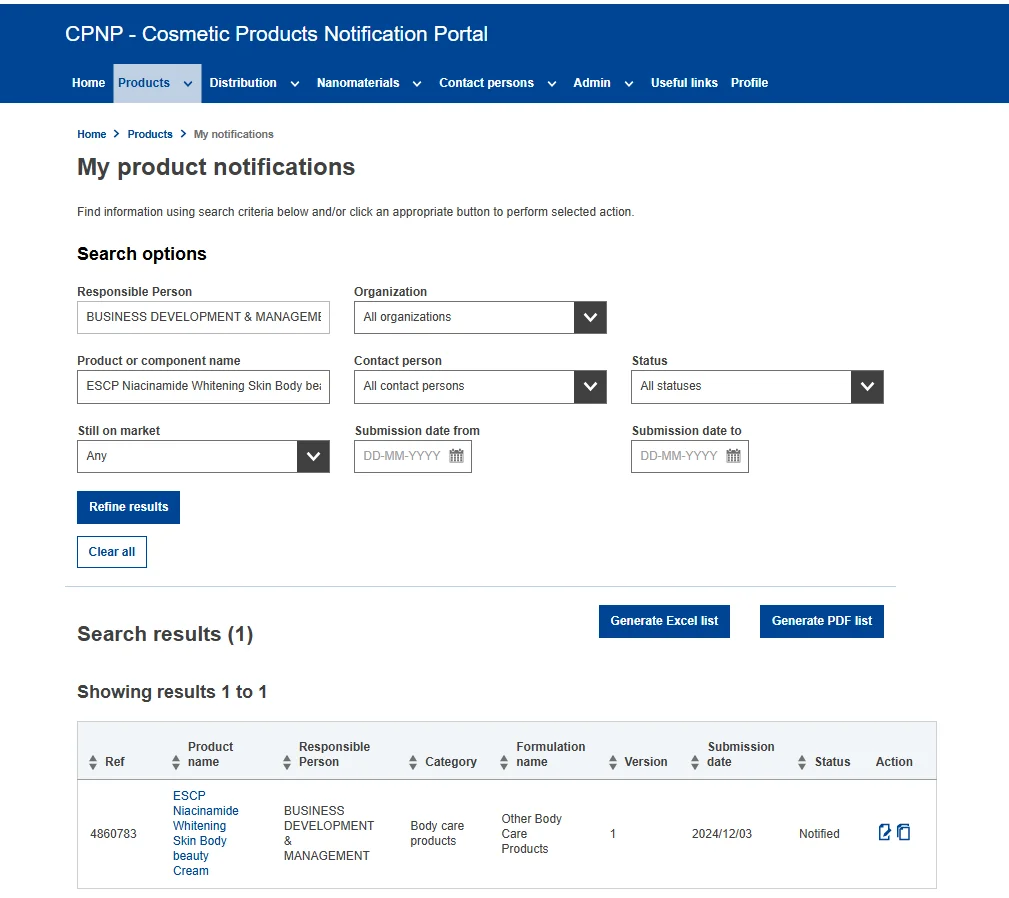Sort results by Ref column arrows
1009x898 pixels.
[94, 762]
